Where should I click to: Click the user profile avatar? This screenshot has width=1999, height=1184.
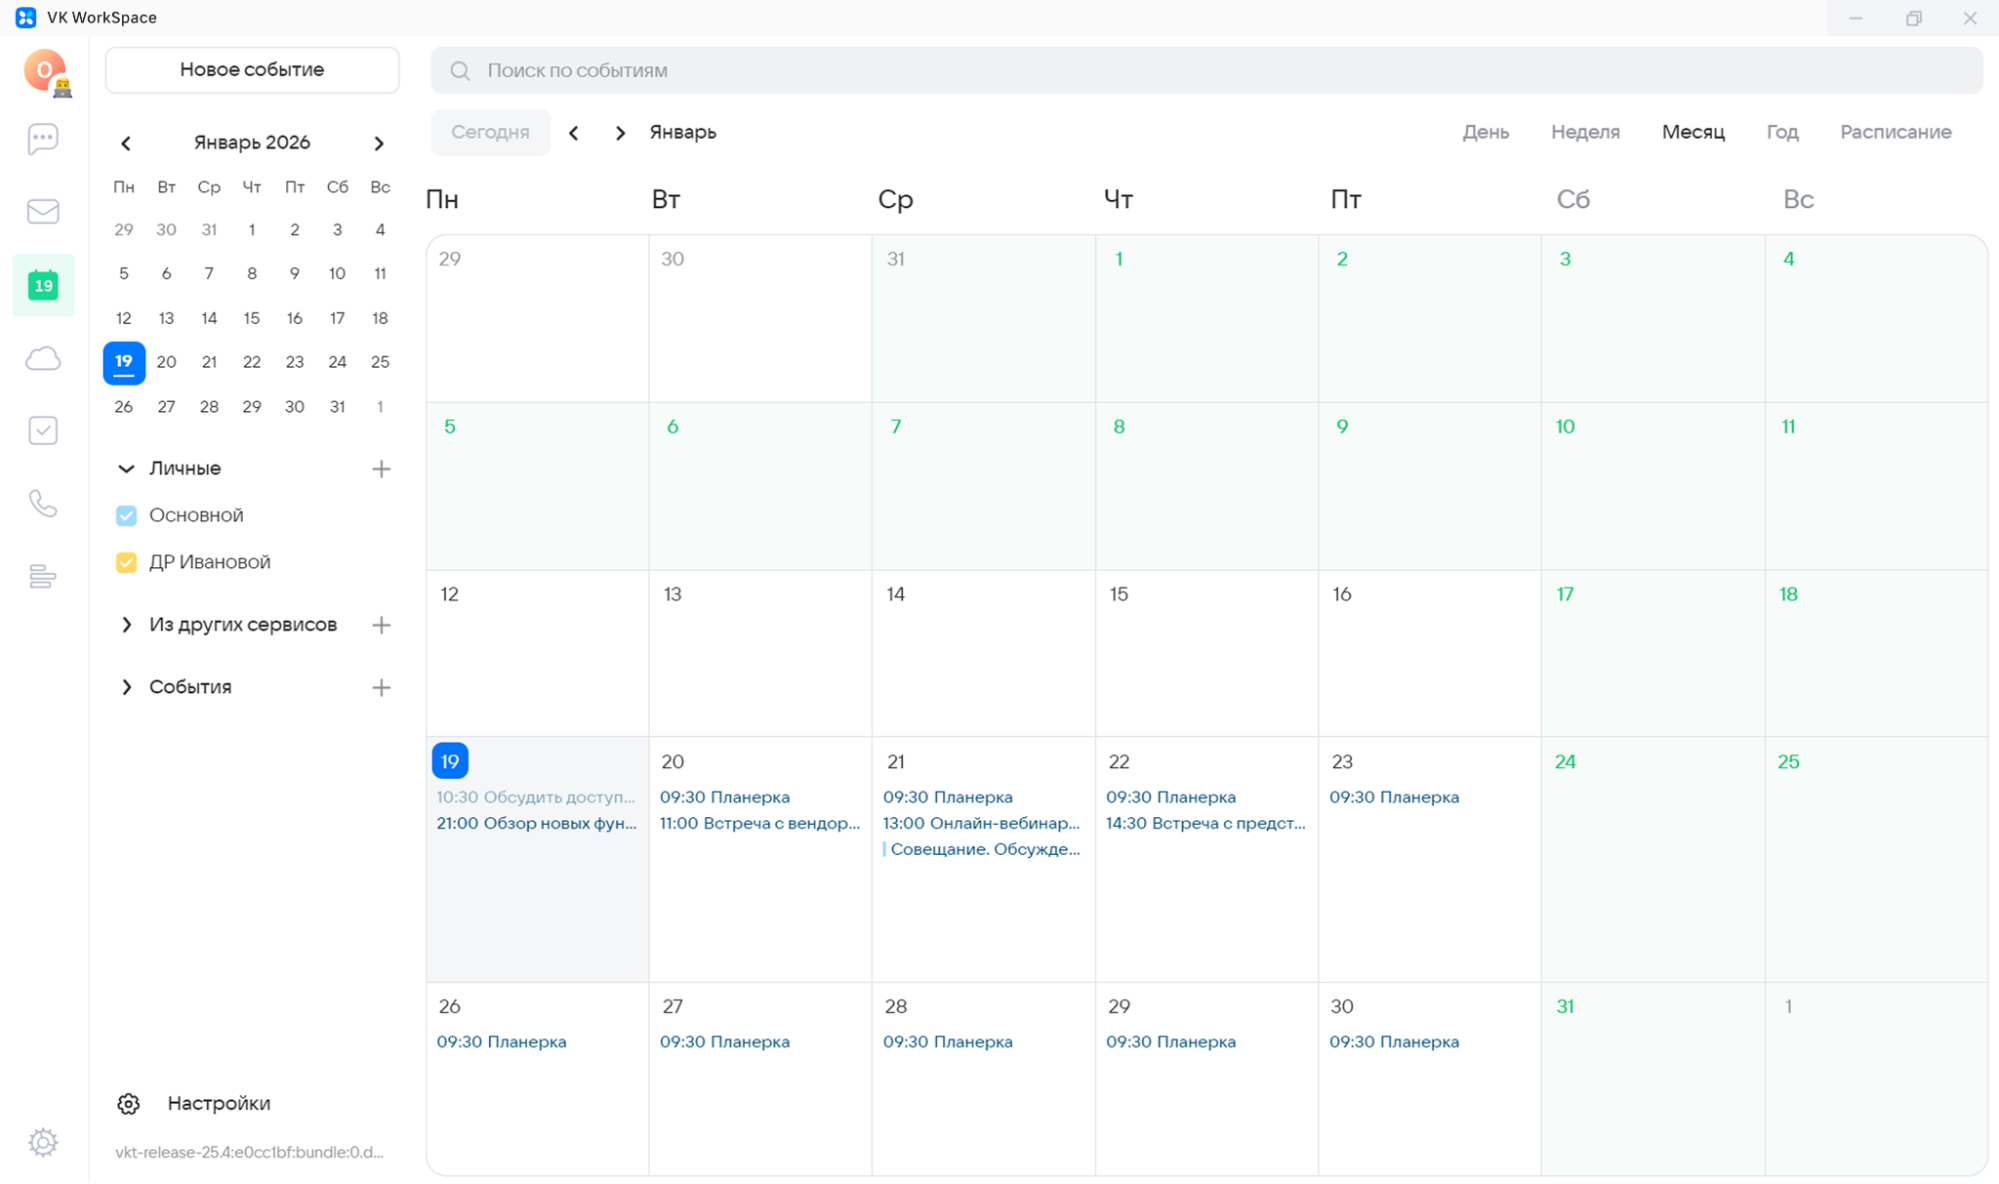(45, 71)
